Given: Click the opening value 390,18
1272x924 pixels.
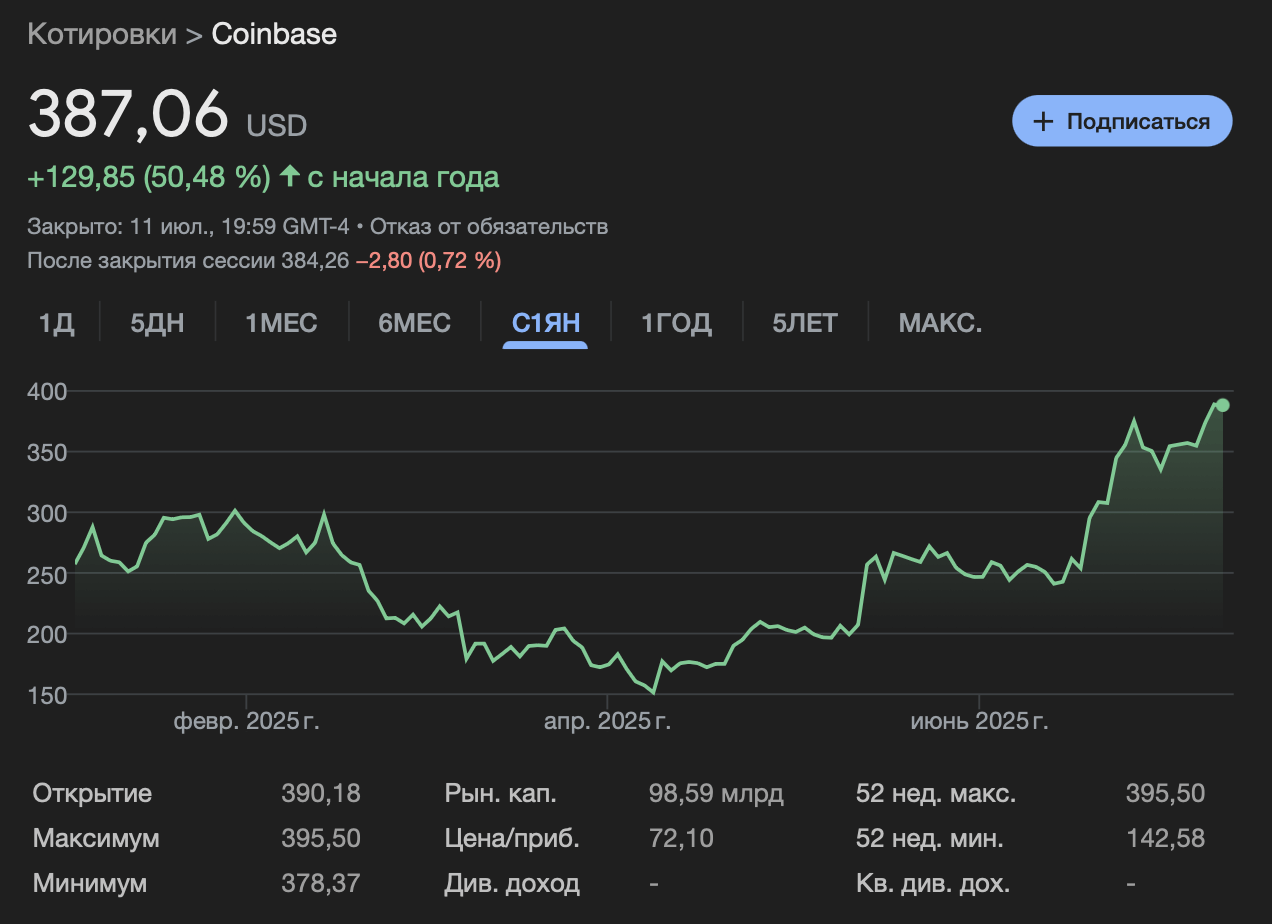Looking at the screenshot, I should (x=321, y=794).
